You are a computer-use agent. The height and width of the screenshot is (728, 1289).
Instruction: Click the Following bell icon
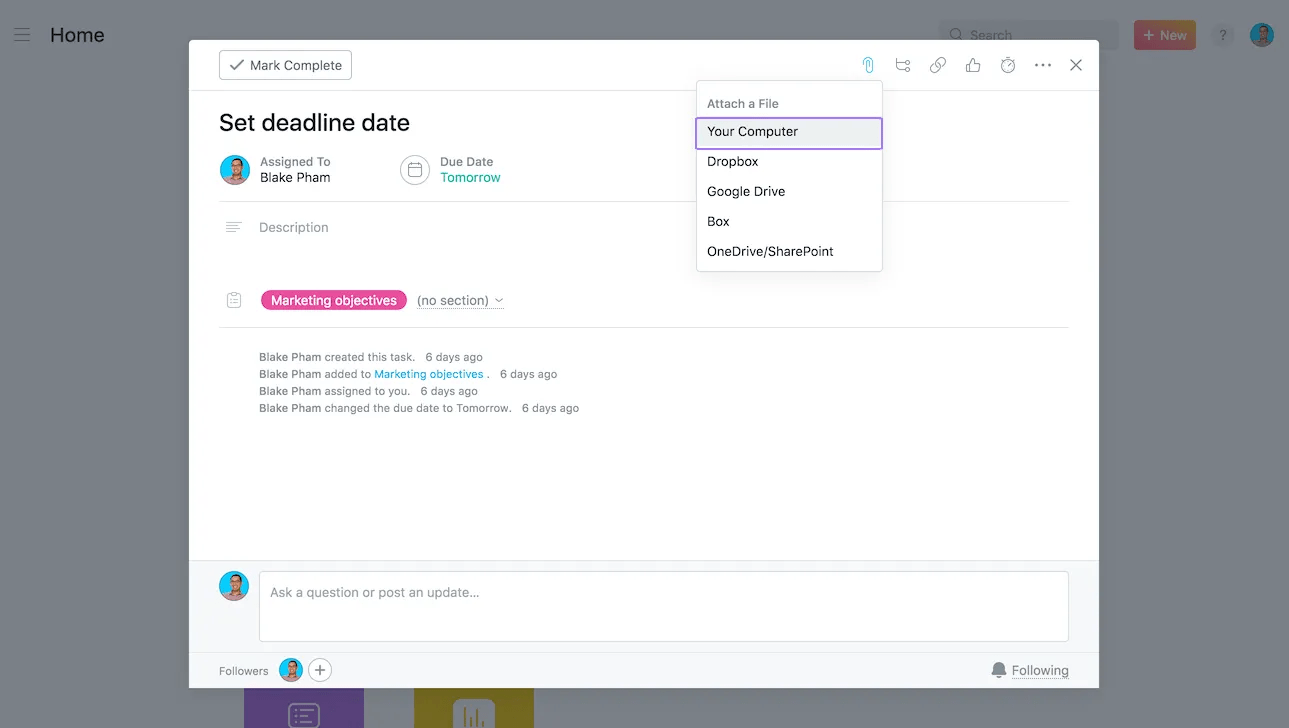[x=998, y=670]
